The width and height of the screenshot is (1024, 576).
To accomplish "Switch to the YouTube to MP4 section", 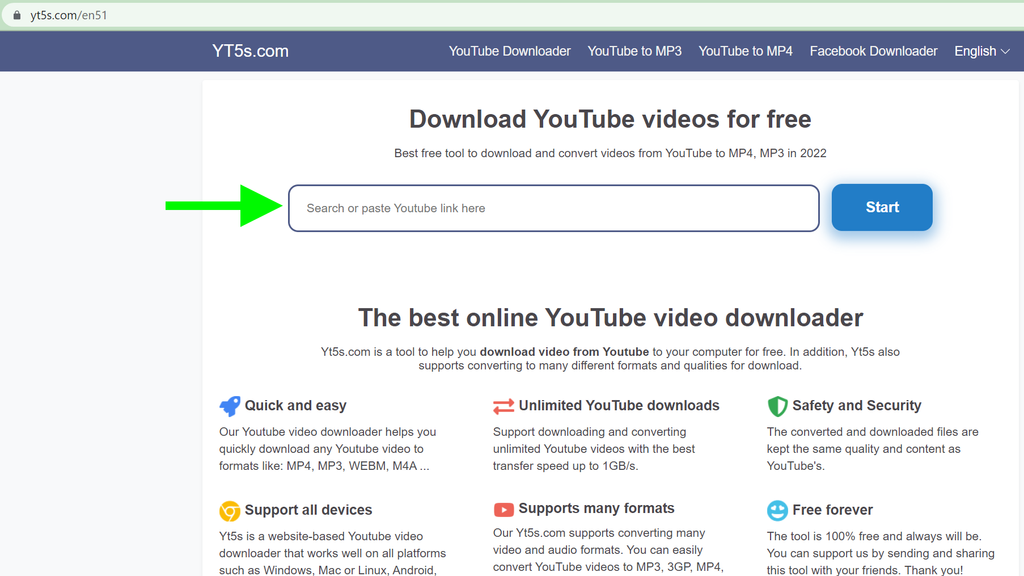I will pos(745,51).
